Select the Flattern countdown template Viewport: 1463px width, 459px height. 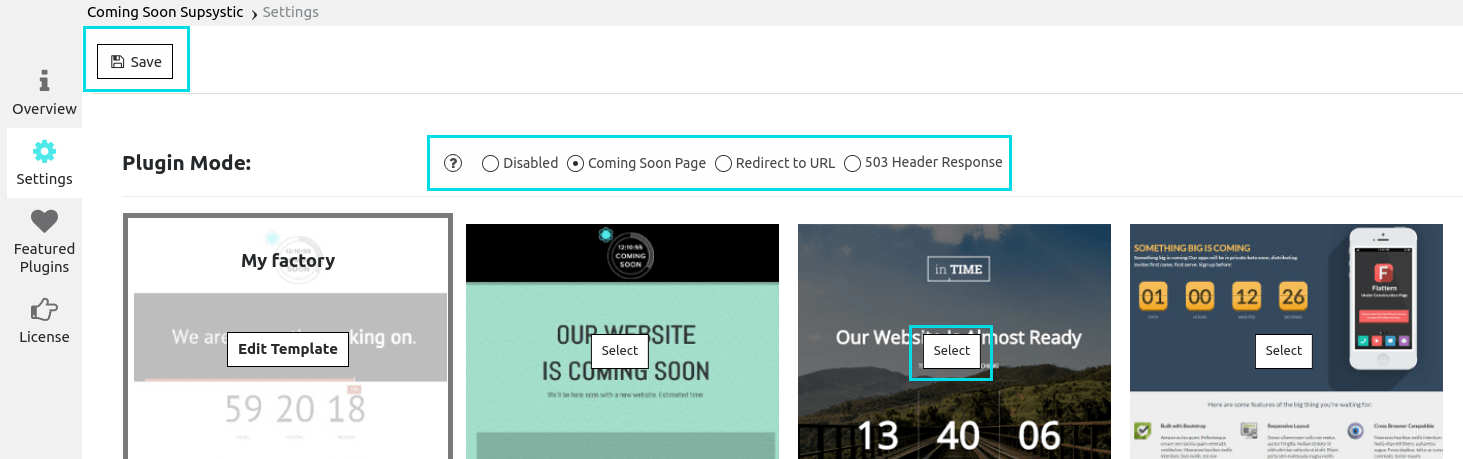pyautogui.click(x=1284, y=350)
